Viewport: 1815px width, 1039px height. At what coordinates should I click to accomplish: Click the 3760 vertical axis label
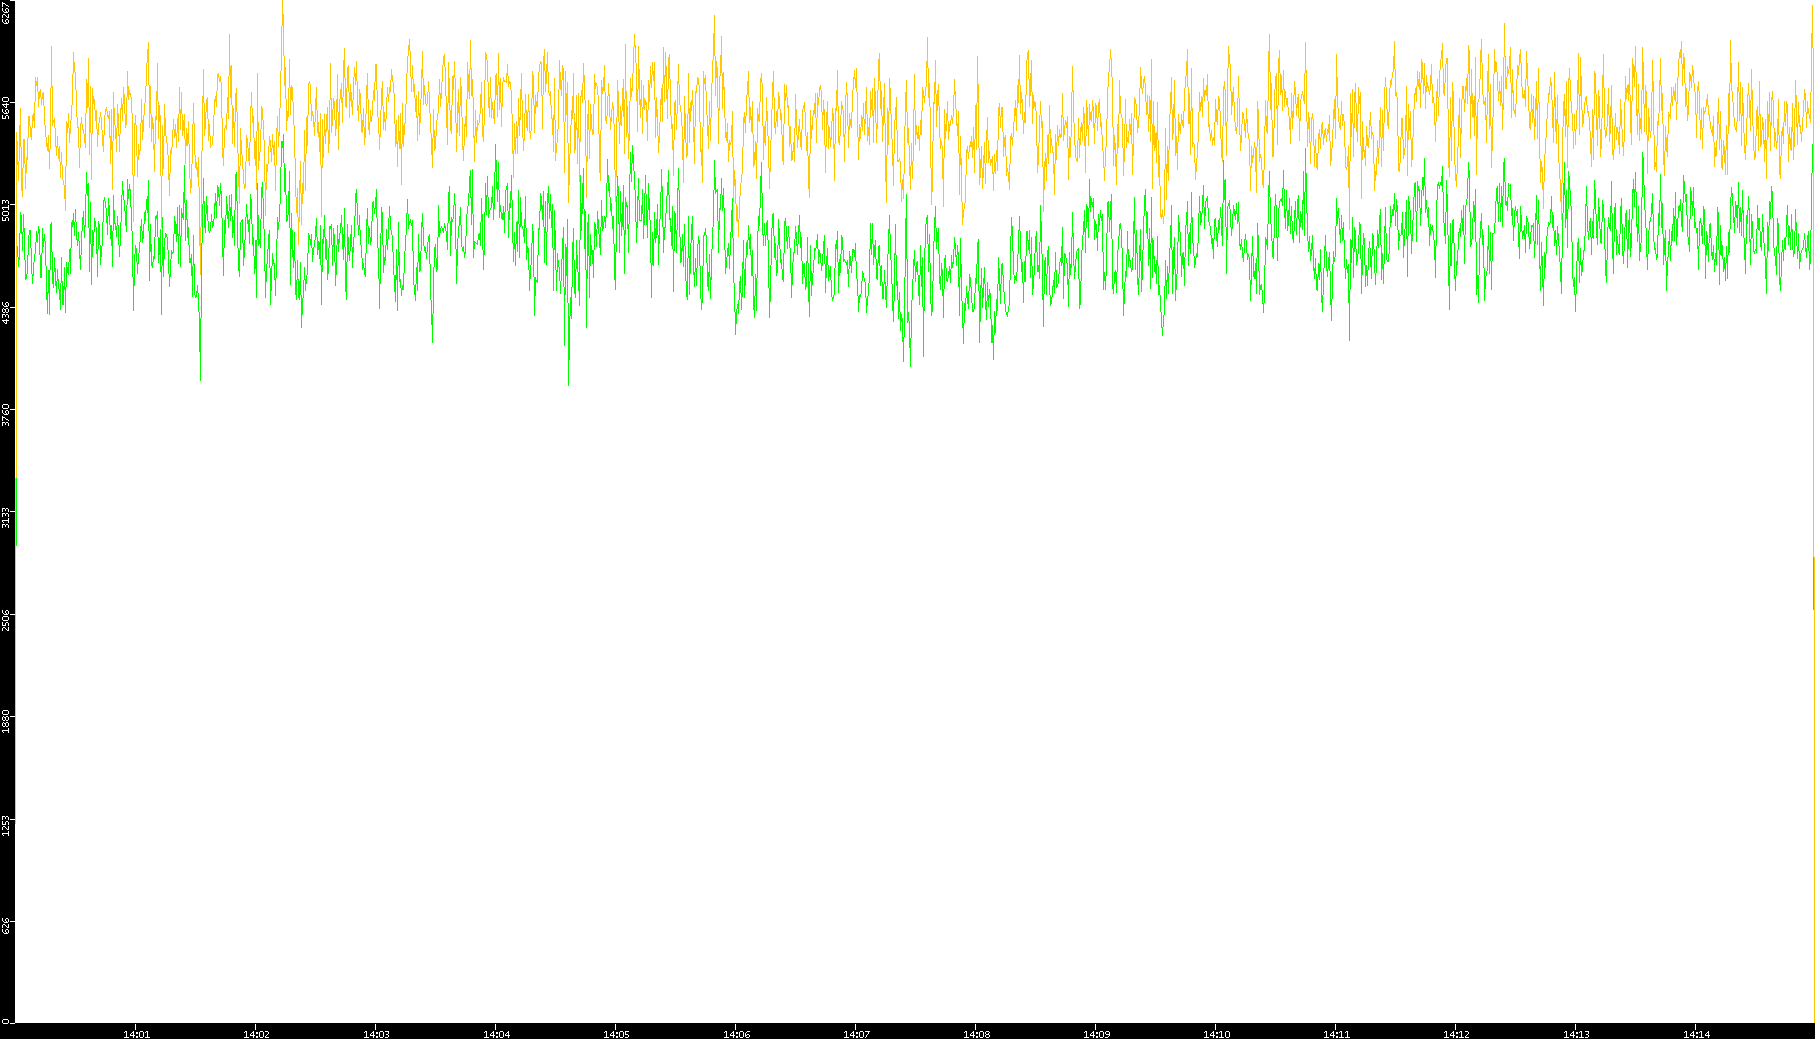pos(7,415)
